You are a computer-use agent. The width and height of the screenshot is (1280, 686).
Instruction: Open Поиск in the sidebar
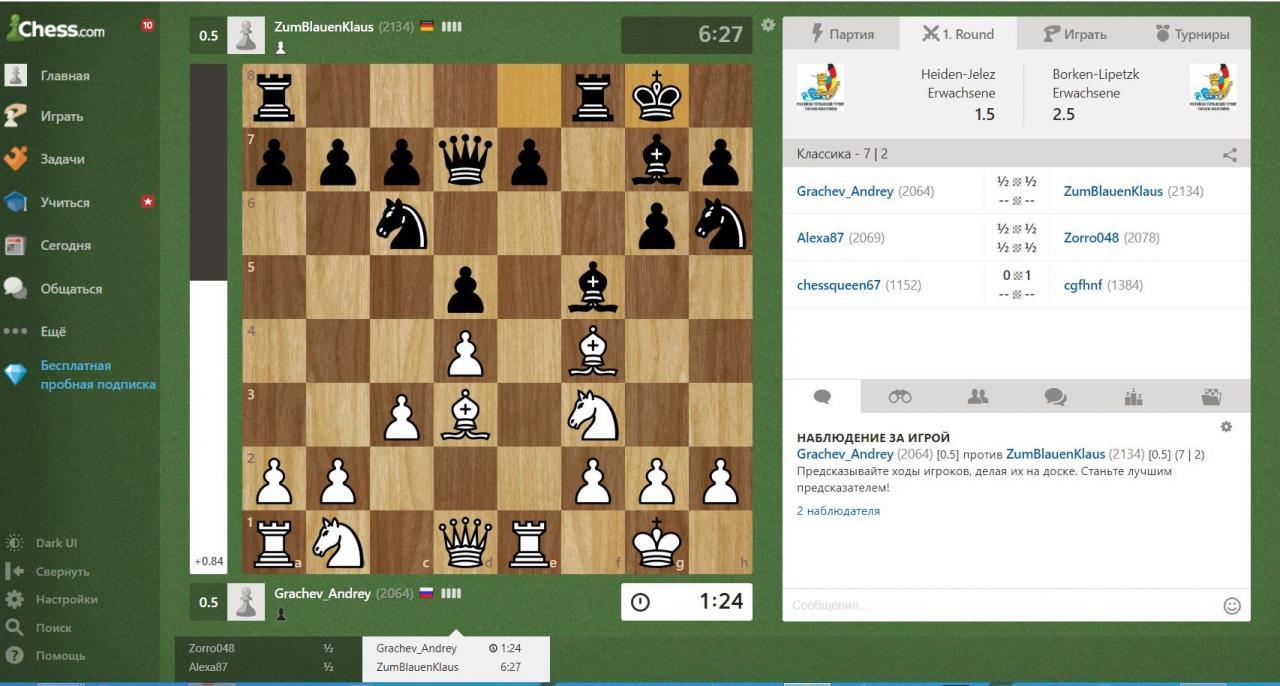coord(40,627)
